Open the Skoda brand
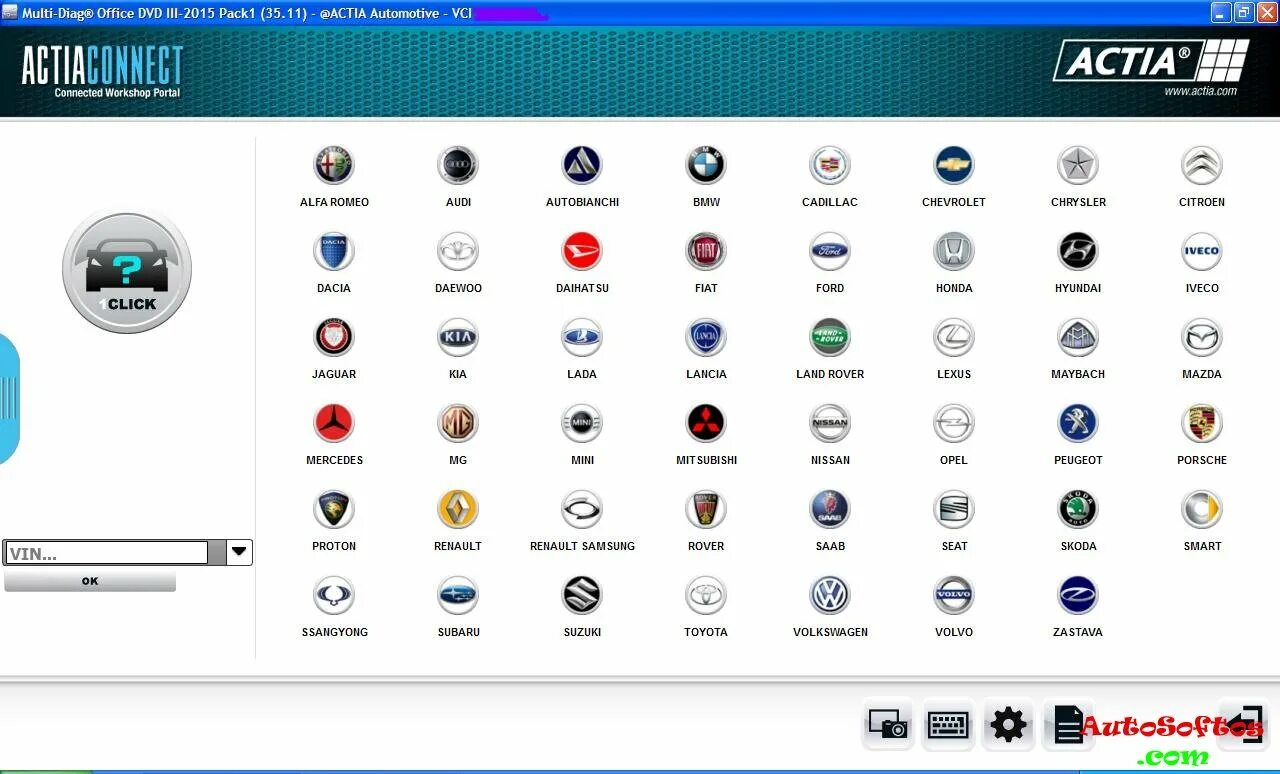Screen dimensions: 1280x774 point(1078,509)
